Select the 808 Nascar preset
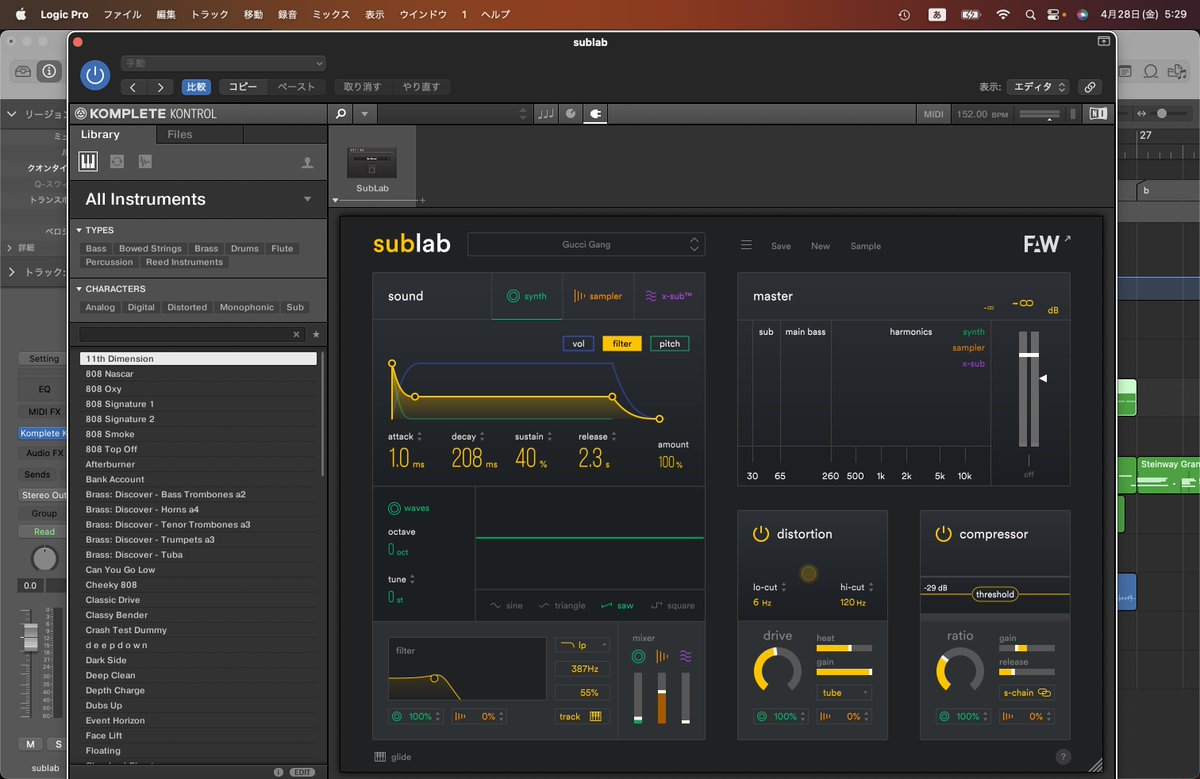 coord(198,374)
